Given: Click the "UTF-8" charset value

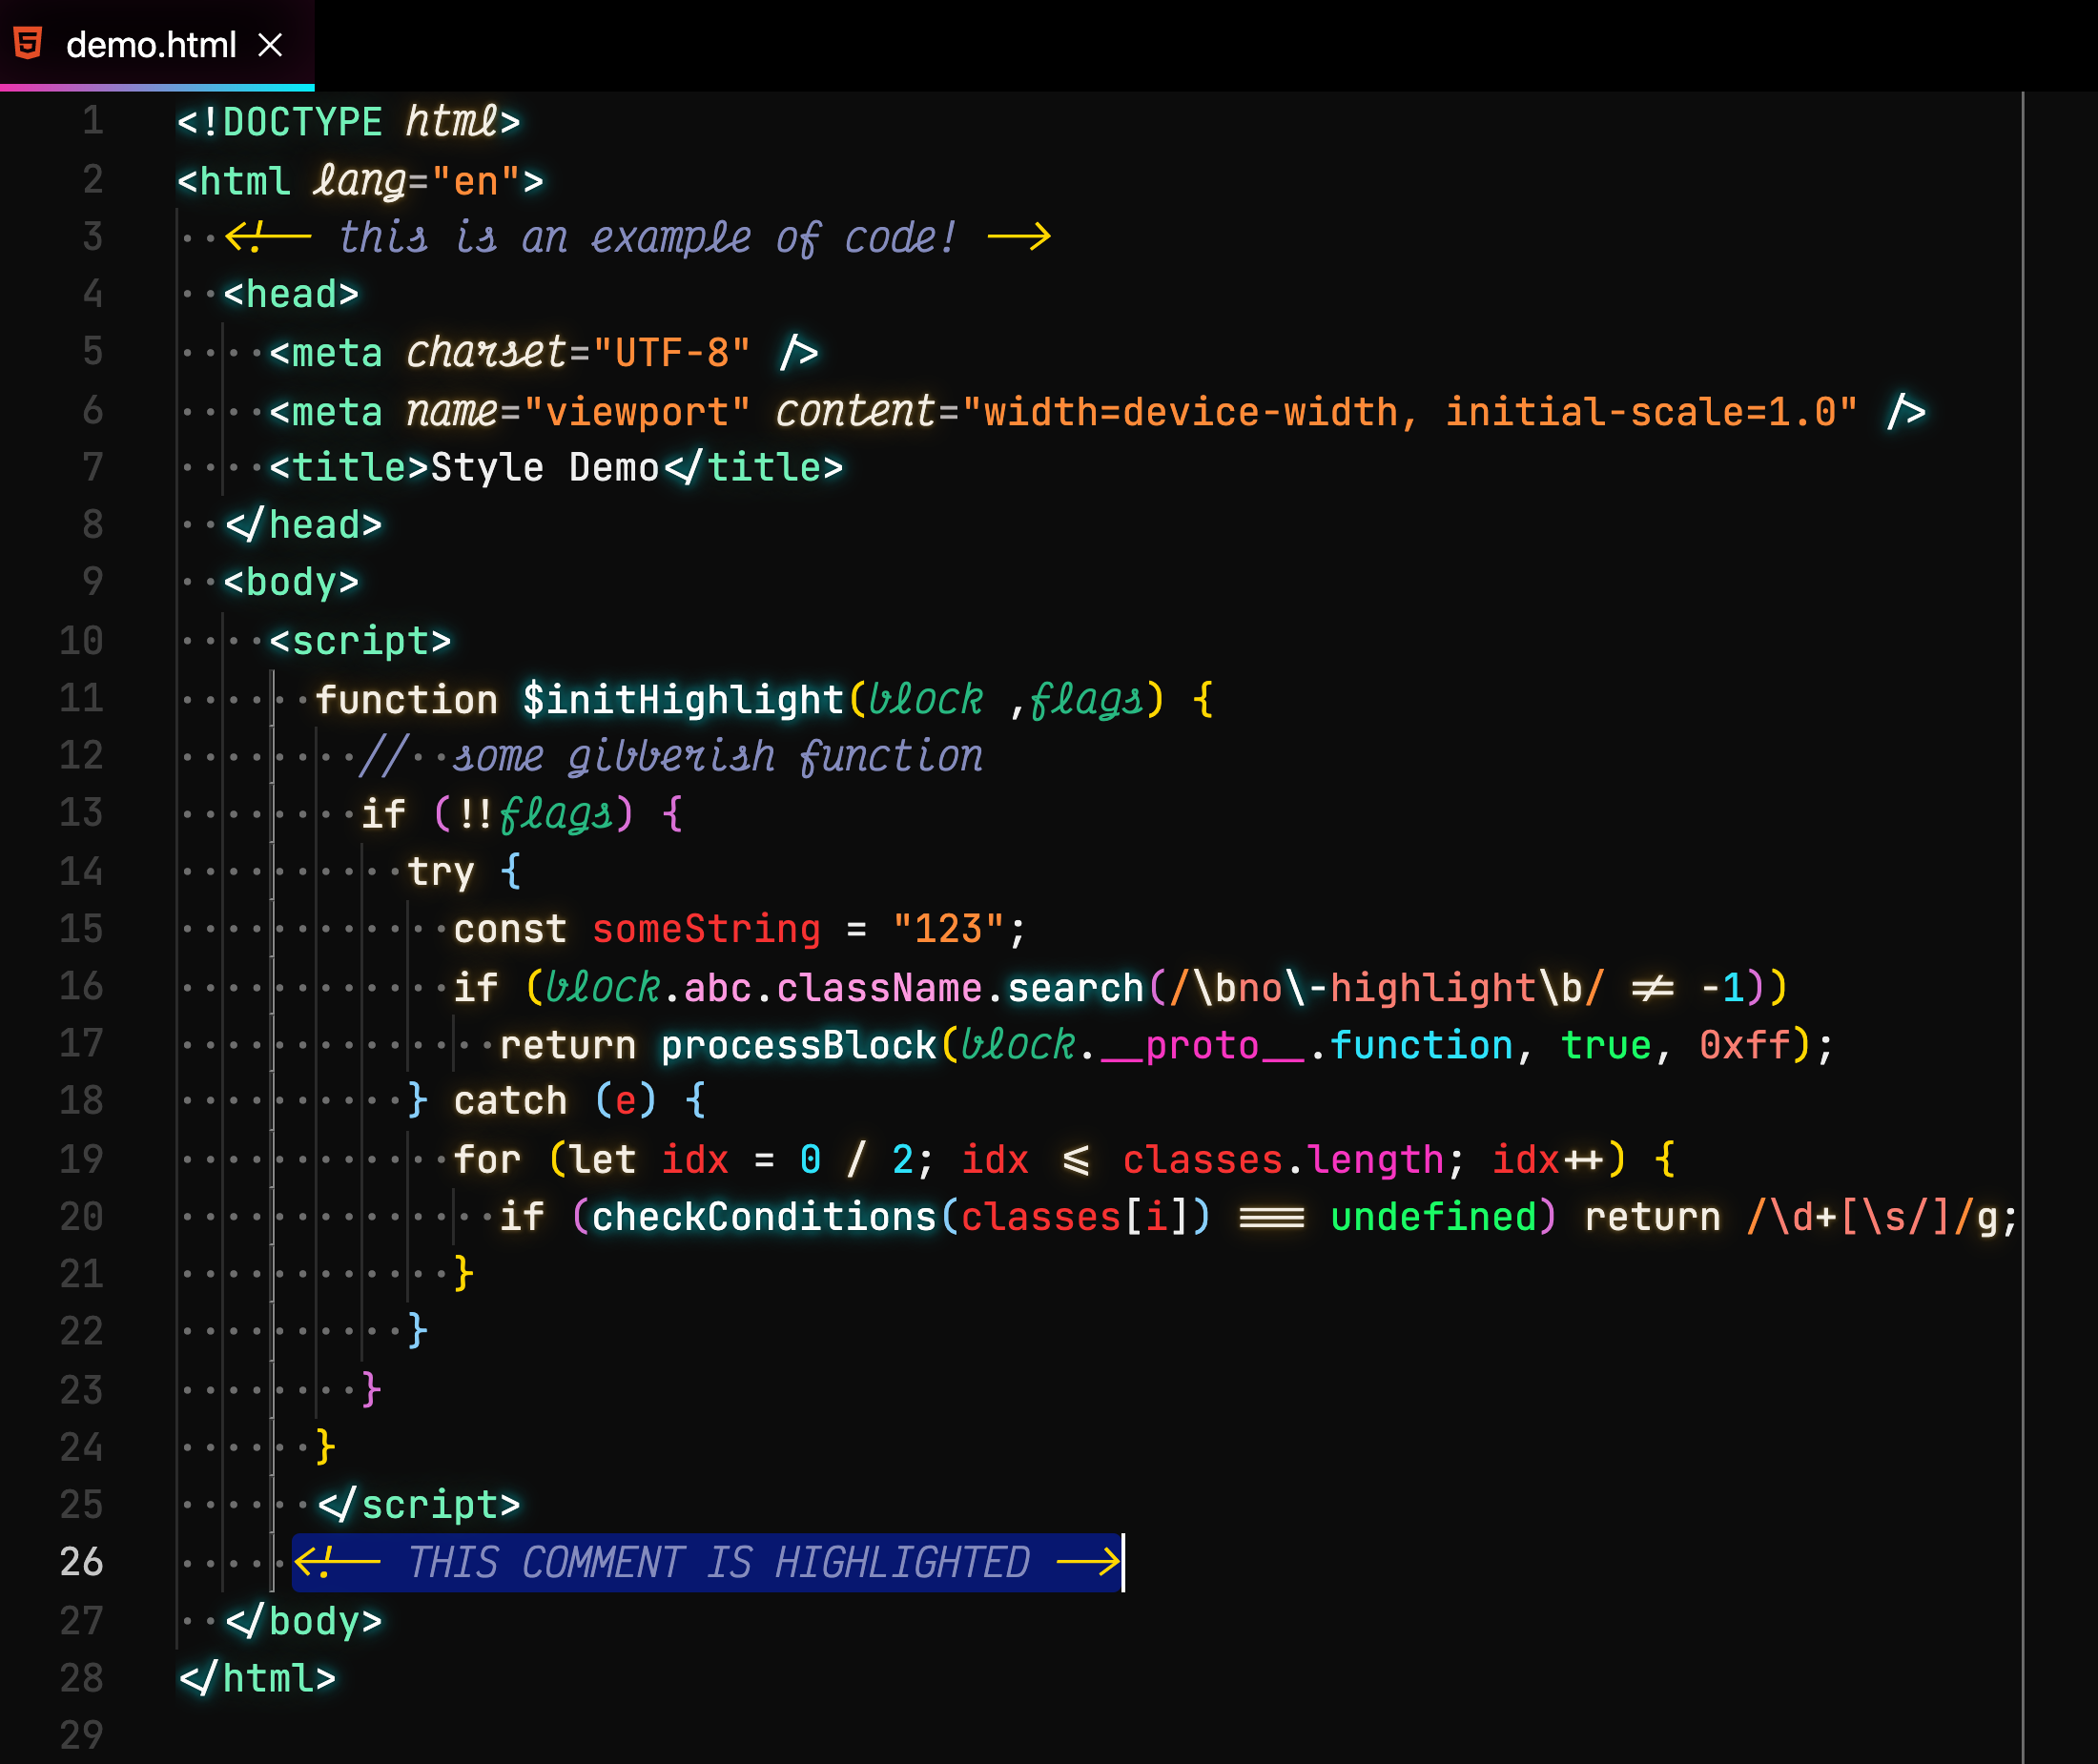Looking at the screenshot, I should (672, 353).
